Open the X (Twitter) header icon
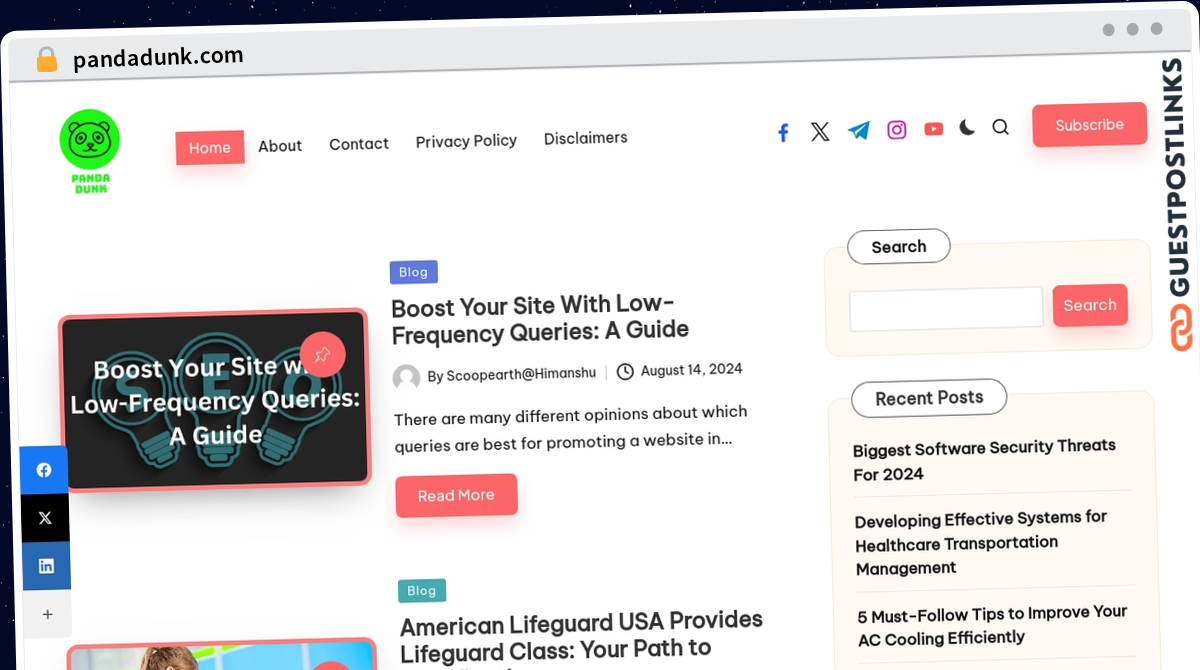Viewport: 1200px width, 670px height. point(820,131)
